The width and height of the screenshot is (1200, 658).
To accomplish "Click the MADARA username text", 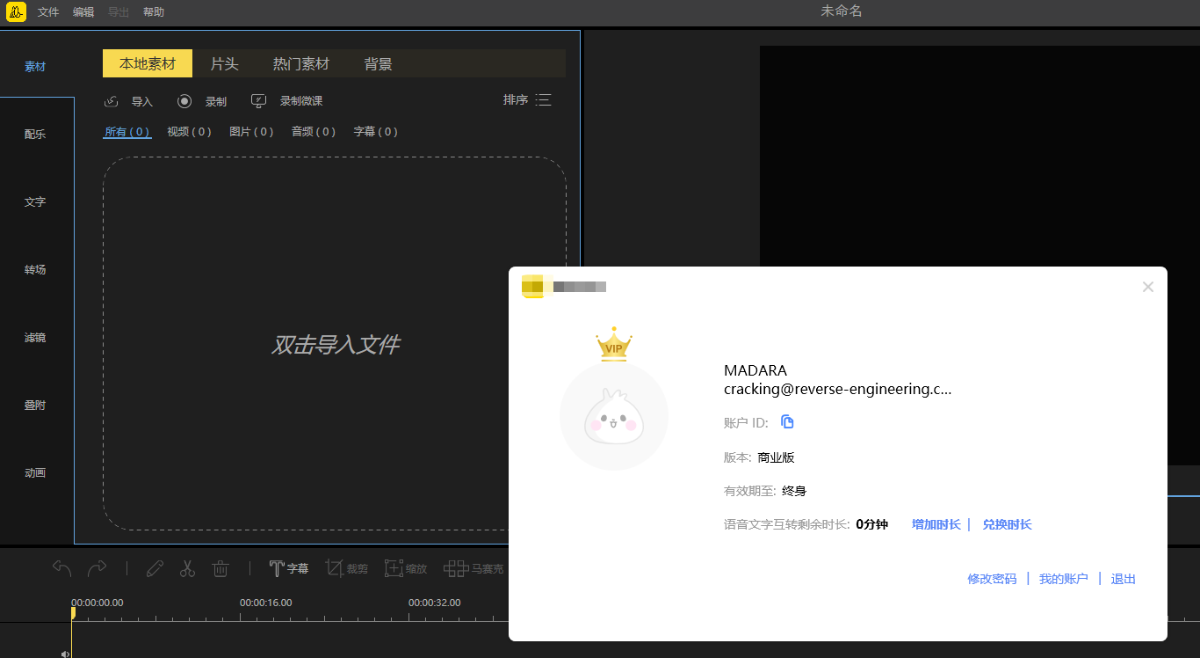I will [755, 371].
